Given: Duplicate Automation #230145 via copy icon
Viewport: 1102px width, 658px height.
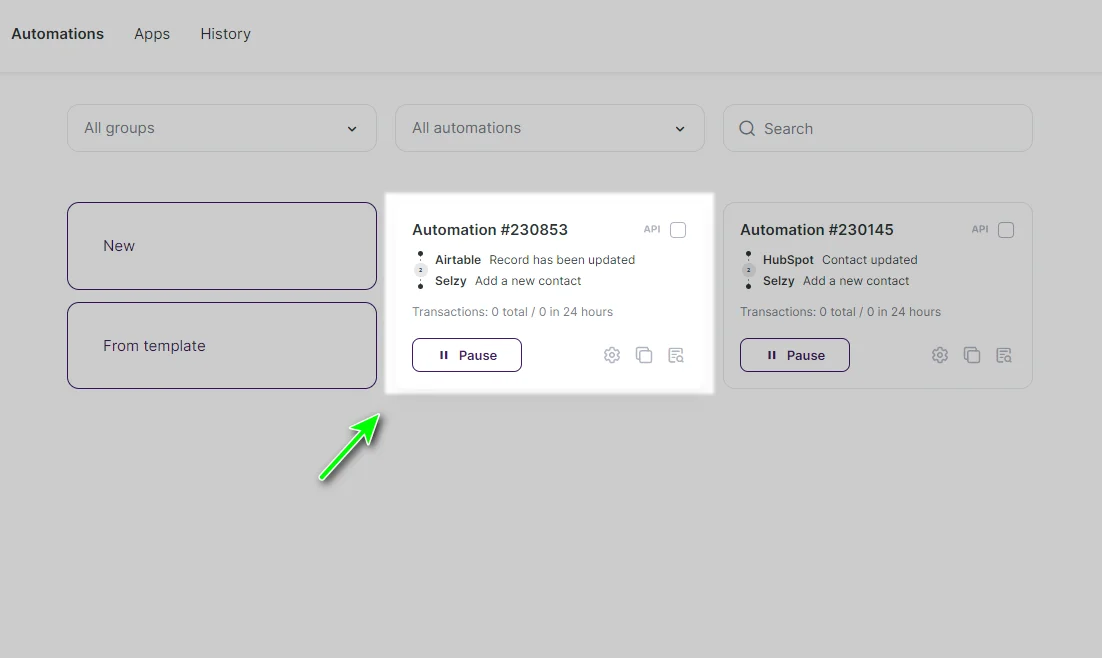Looking at the screenshot, I should [x=972, y=354].
